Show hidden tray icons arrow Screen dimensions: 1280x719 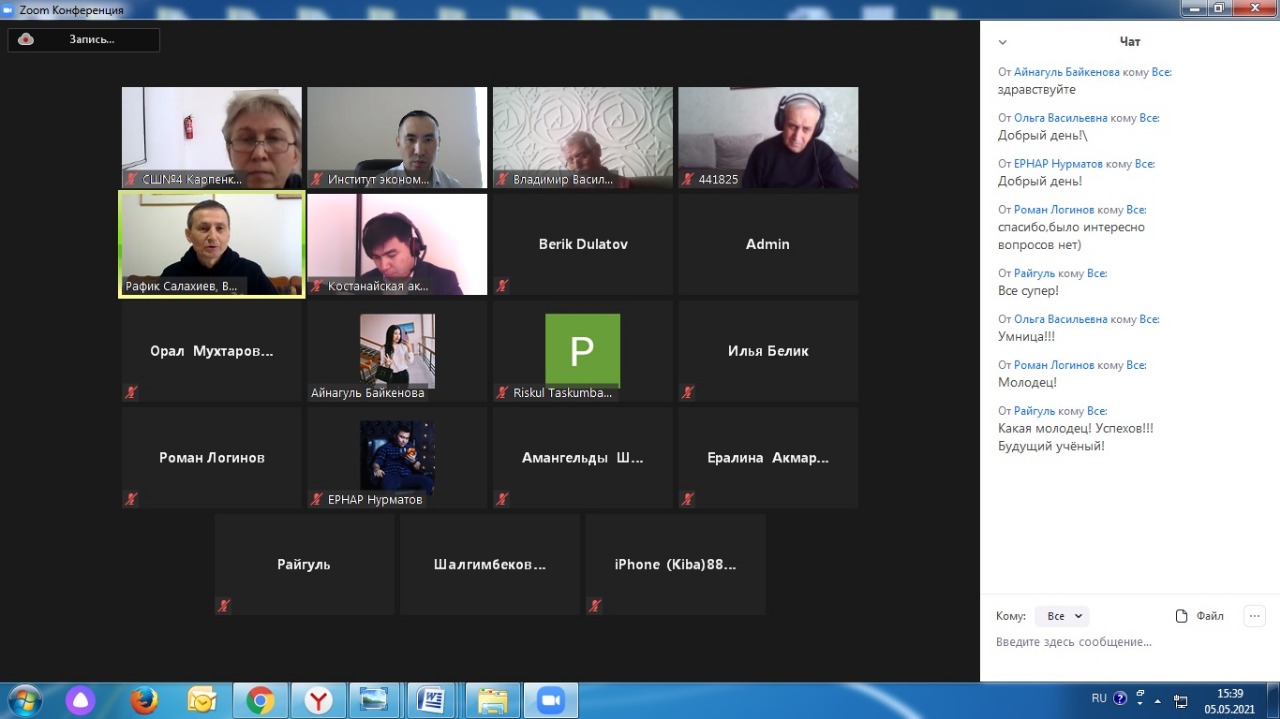pos(1158,700)
